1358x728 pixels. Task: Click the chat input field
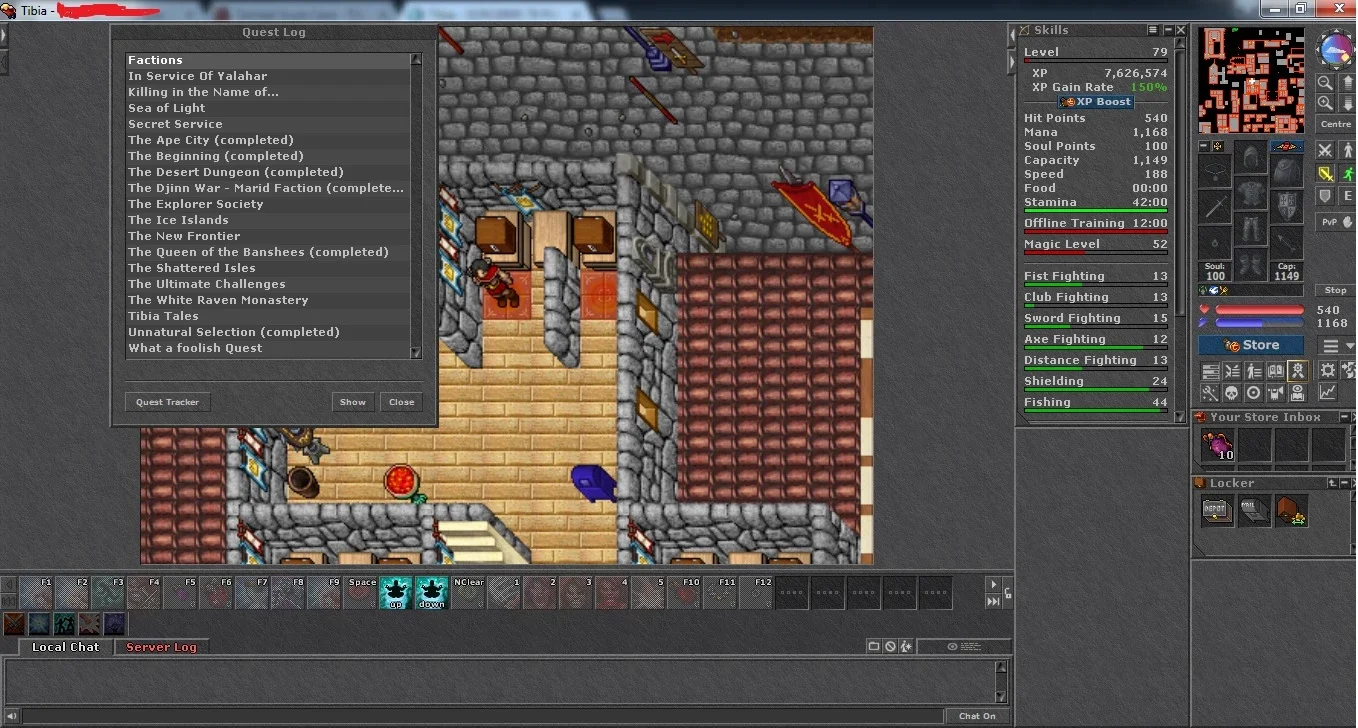[x=482, y=716]
